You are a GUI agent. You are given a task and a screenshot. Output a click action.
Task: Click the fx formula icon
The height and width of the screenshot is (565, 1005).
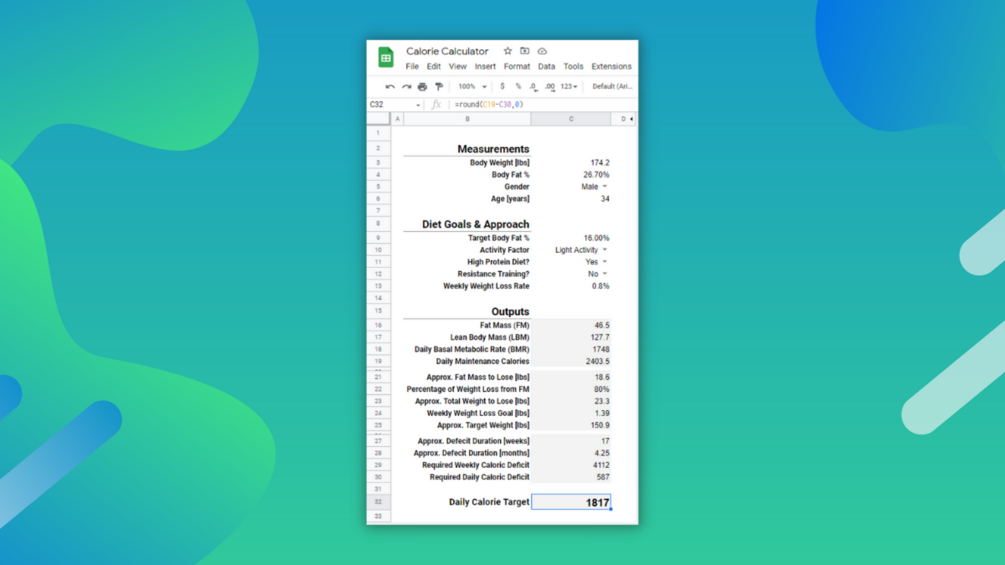[x=436, y=104]
